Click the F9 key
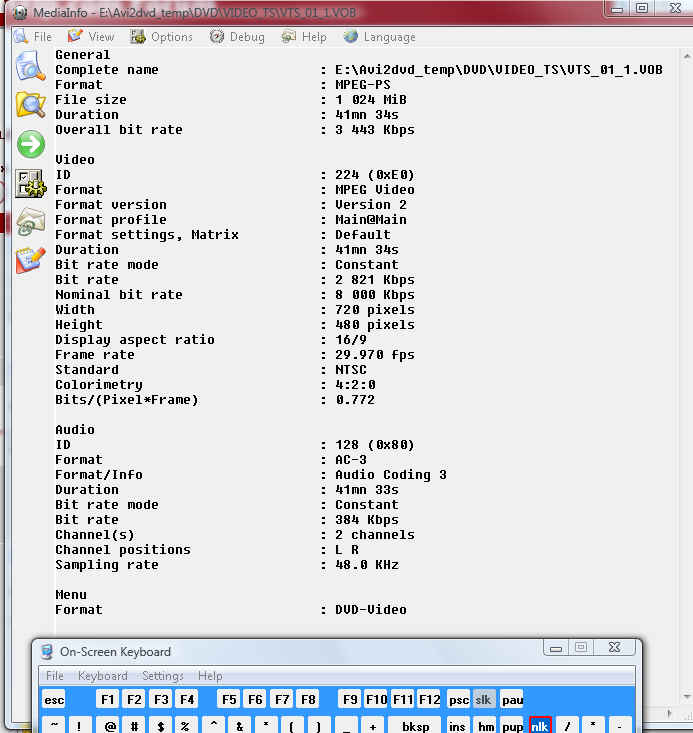This screenshot has width=693, height=733. click(x=350, y=699)
